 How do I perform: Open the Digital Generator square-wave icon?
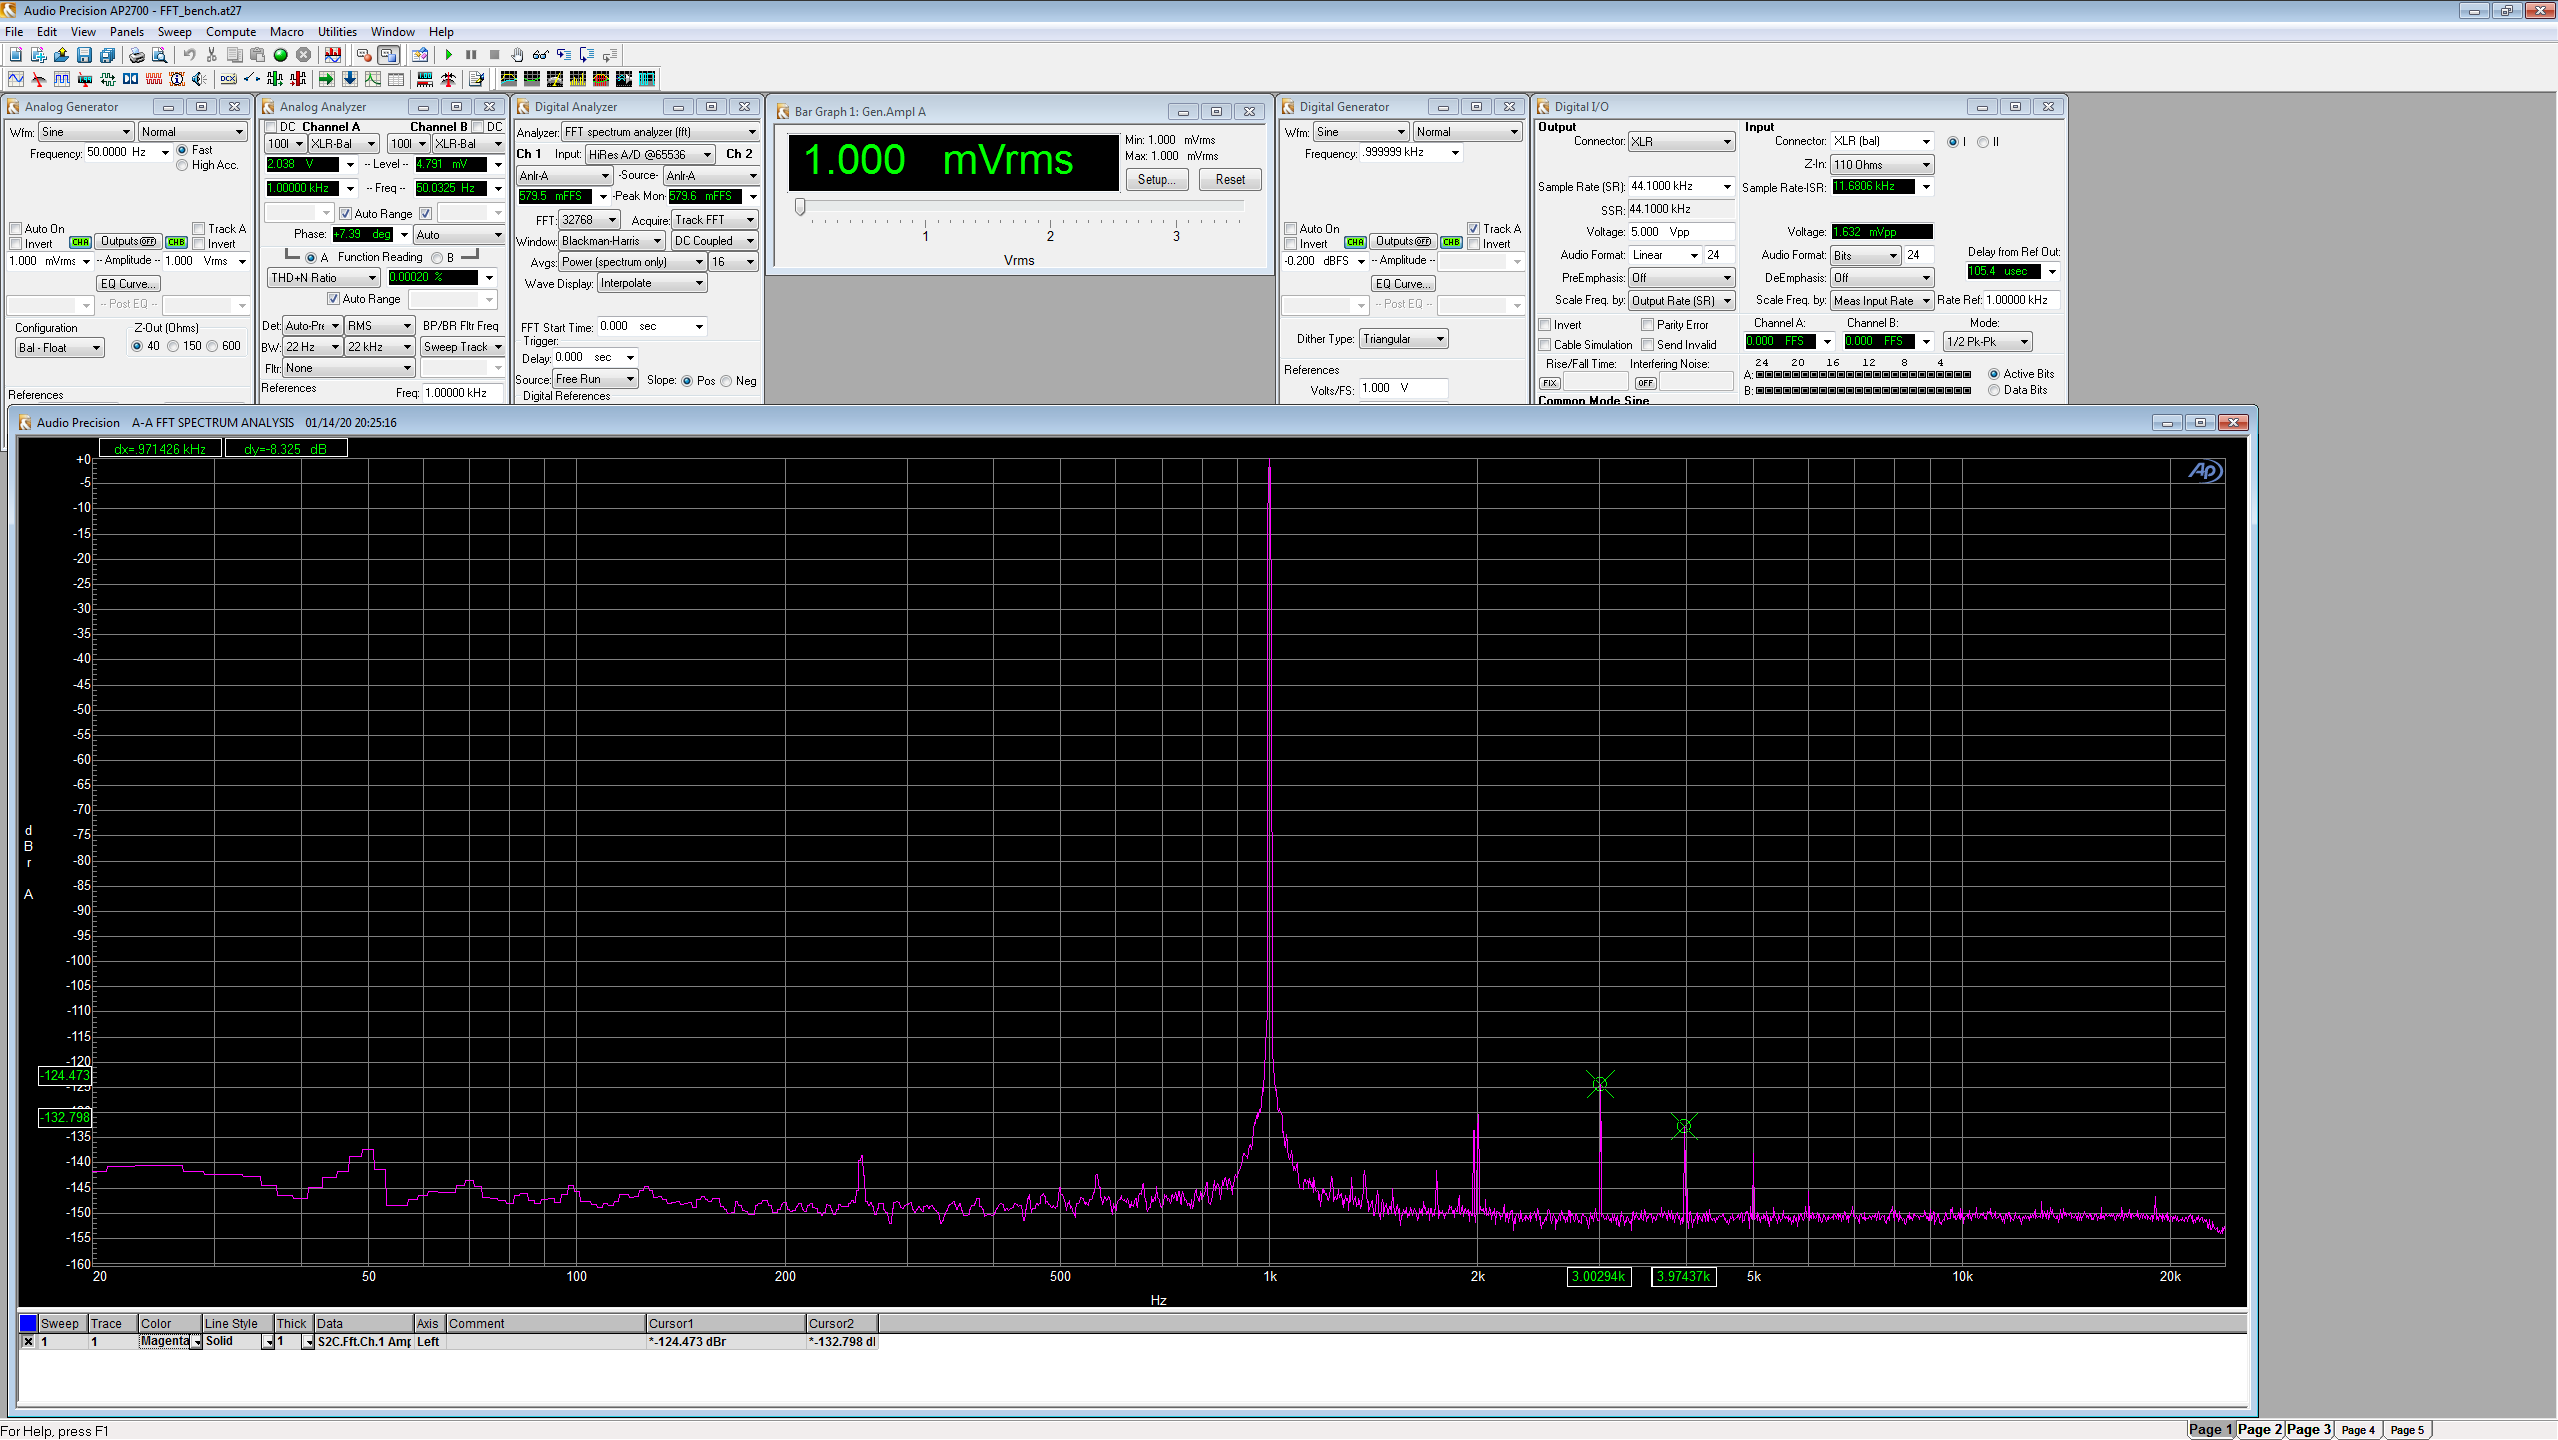tap(62, 79)
